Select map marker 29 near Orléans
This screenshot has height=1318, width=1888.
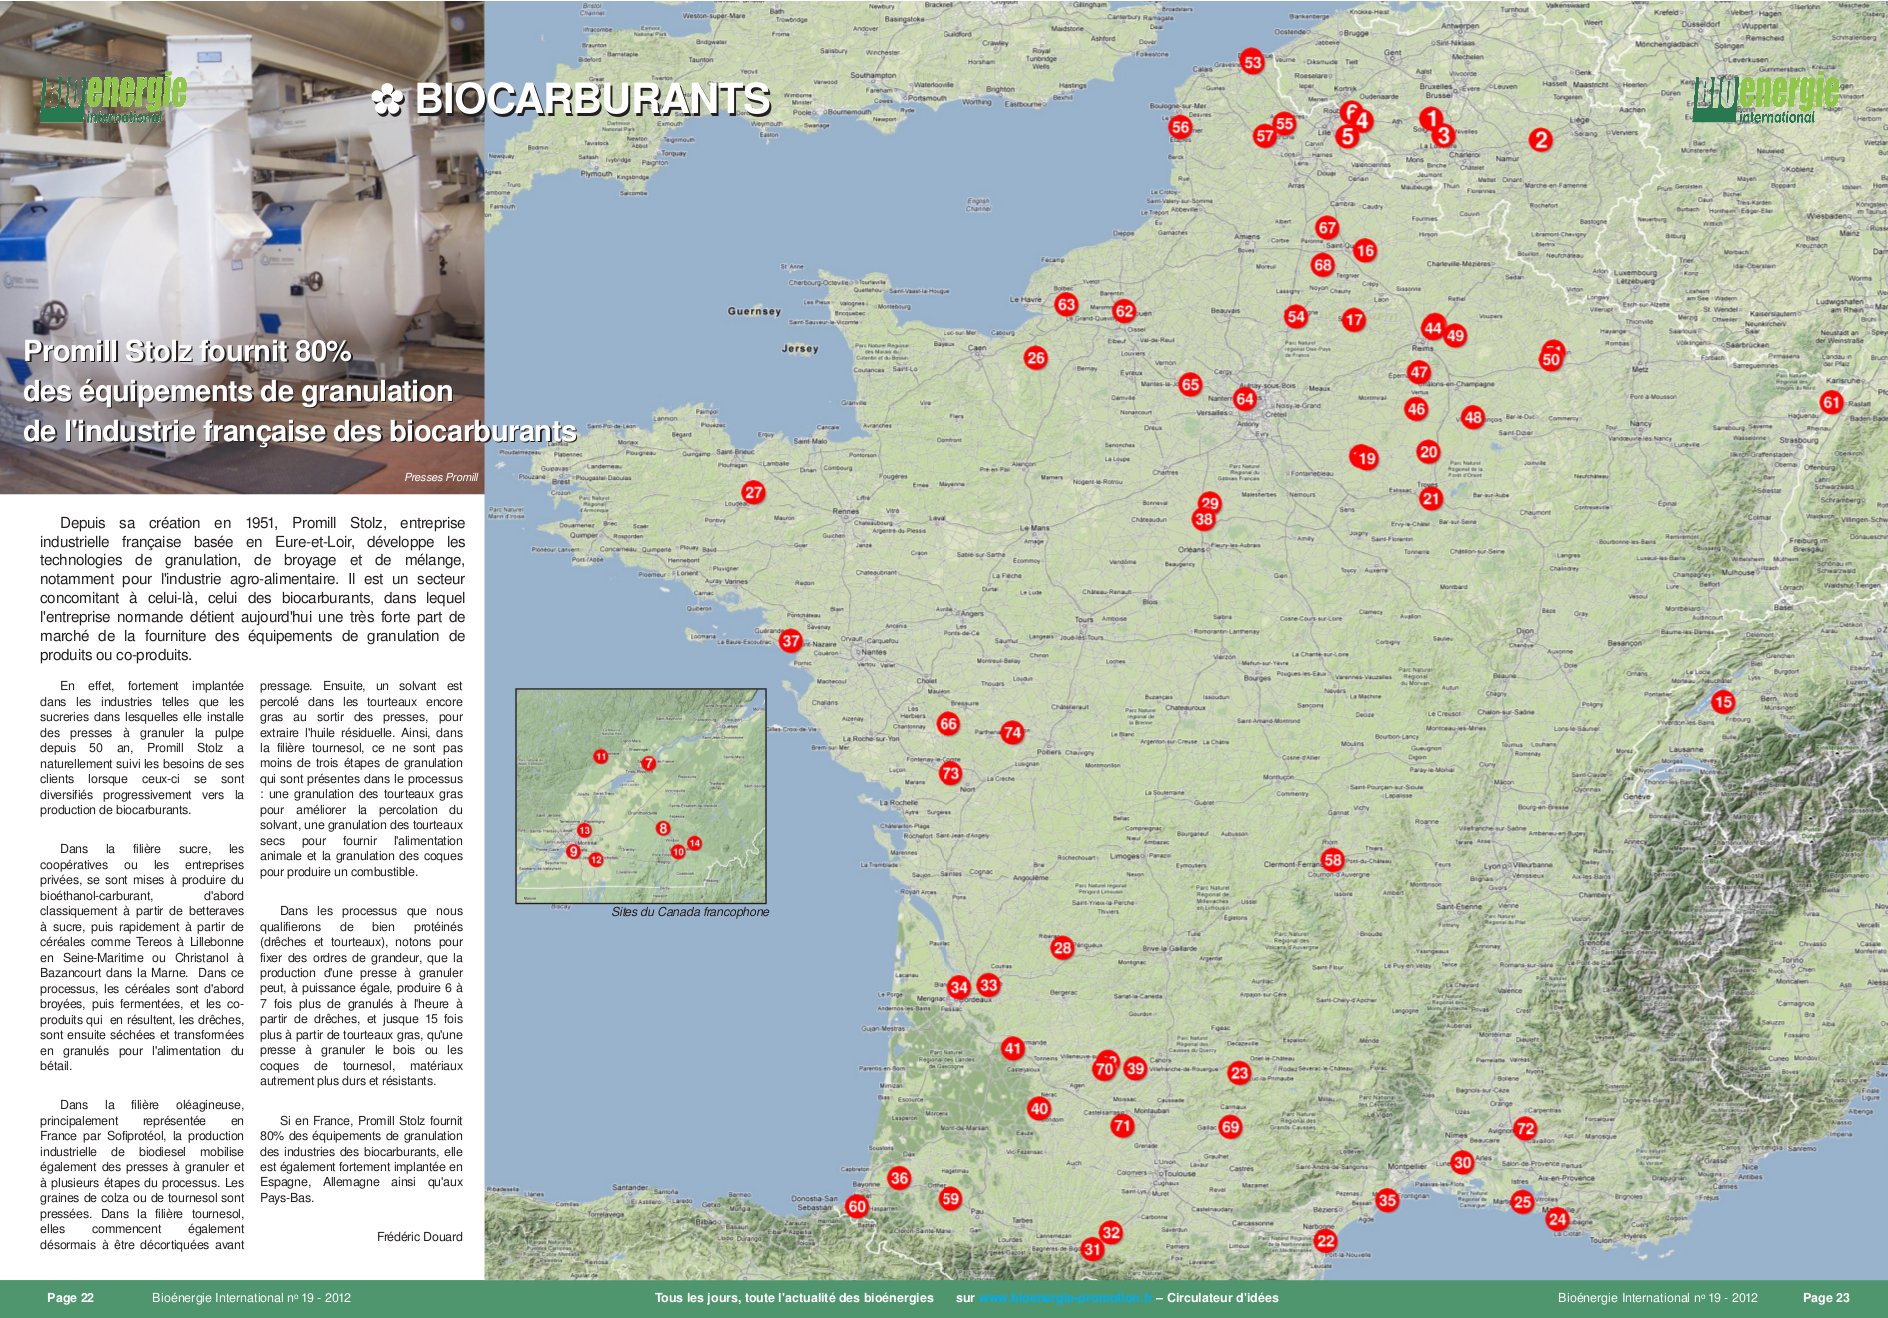click(1210, 503)
